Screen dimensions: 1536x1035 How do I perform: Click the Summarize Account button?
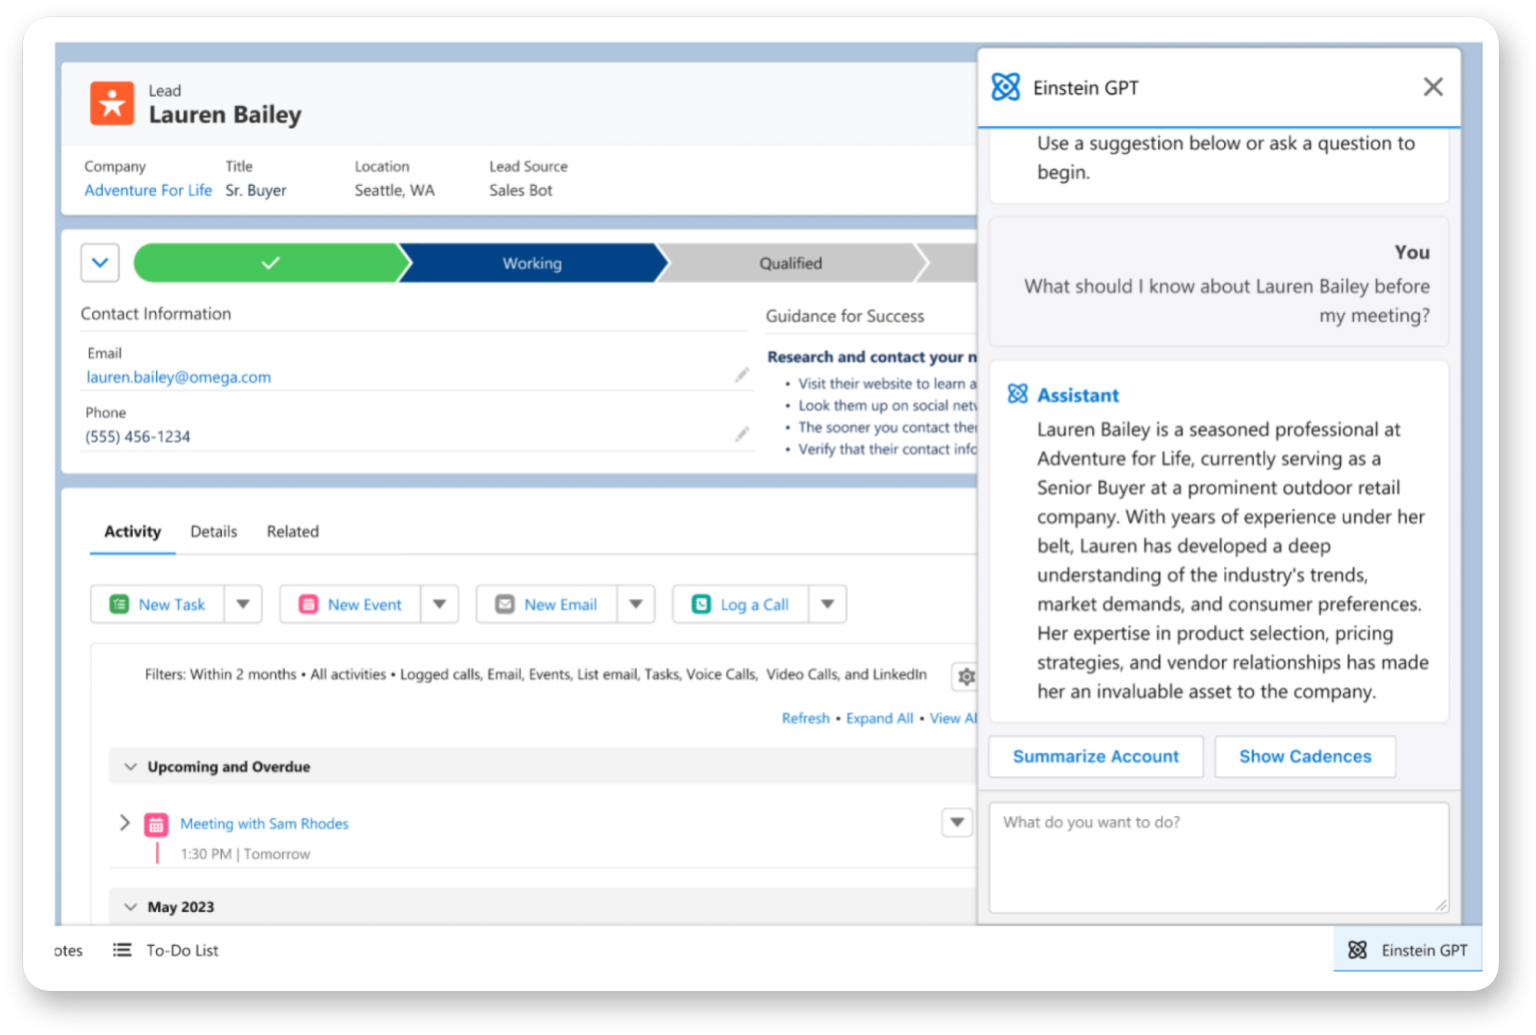click(1096, 756)
